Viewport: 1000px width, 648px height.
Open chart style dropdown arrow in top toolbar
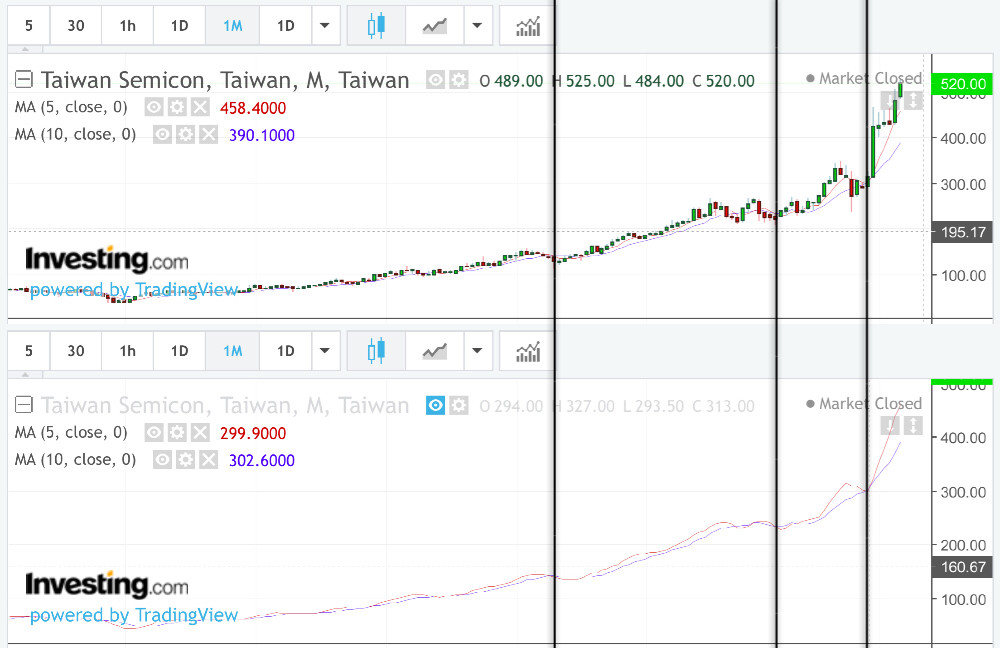pos(479,26)
